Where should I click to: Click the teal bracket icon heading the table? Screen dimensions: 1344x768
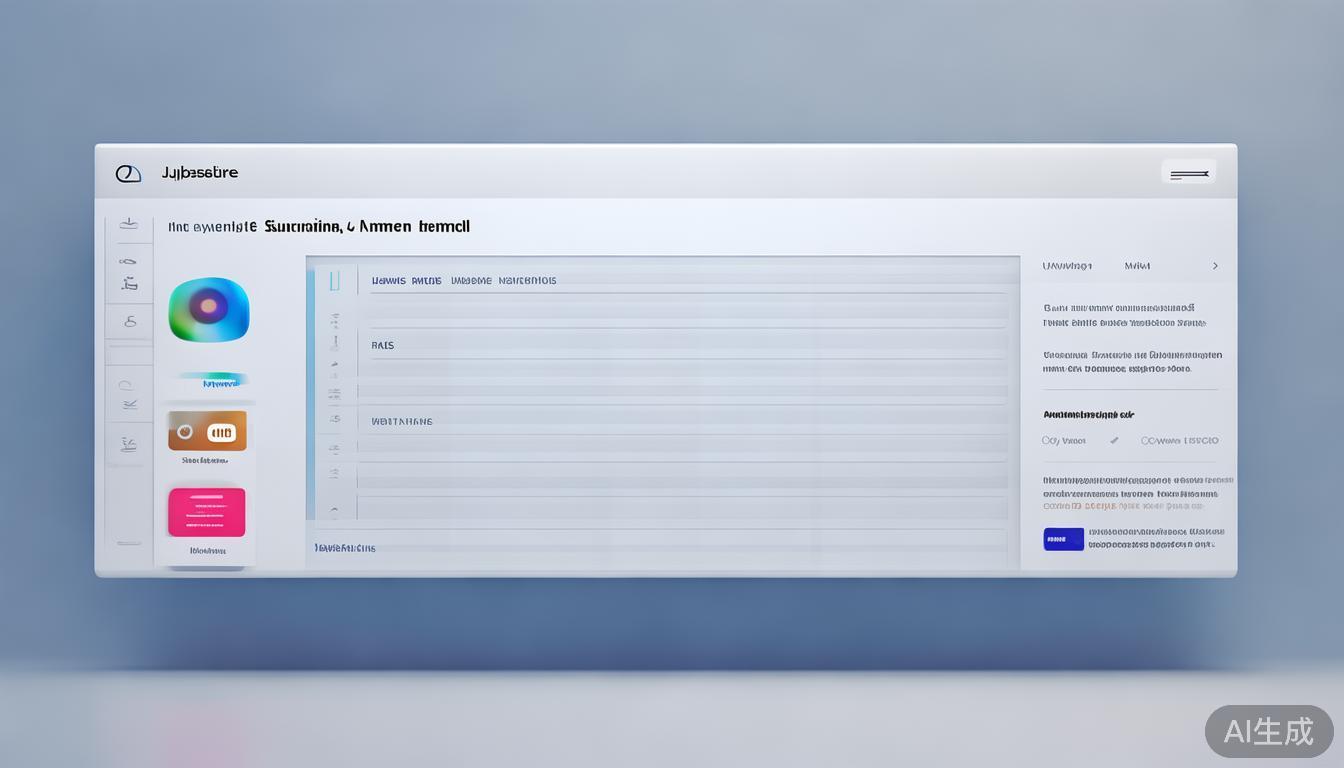pos(335,280)
